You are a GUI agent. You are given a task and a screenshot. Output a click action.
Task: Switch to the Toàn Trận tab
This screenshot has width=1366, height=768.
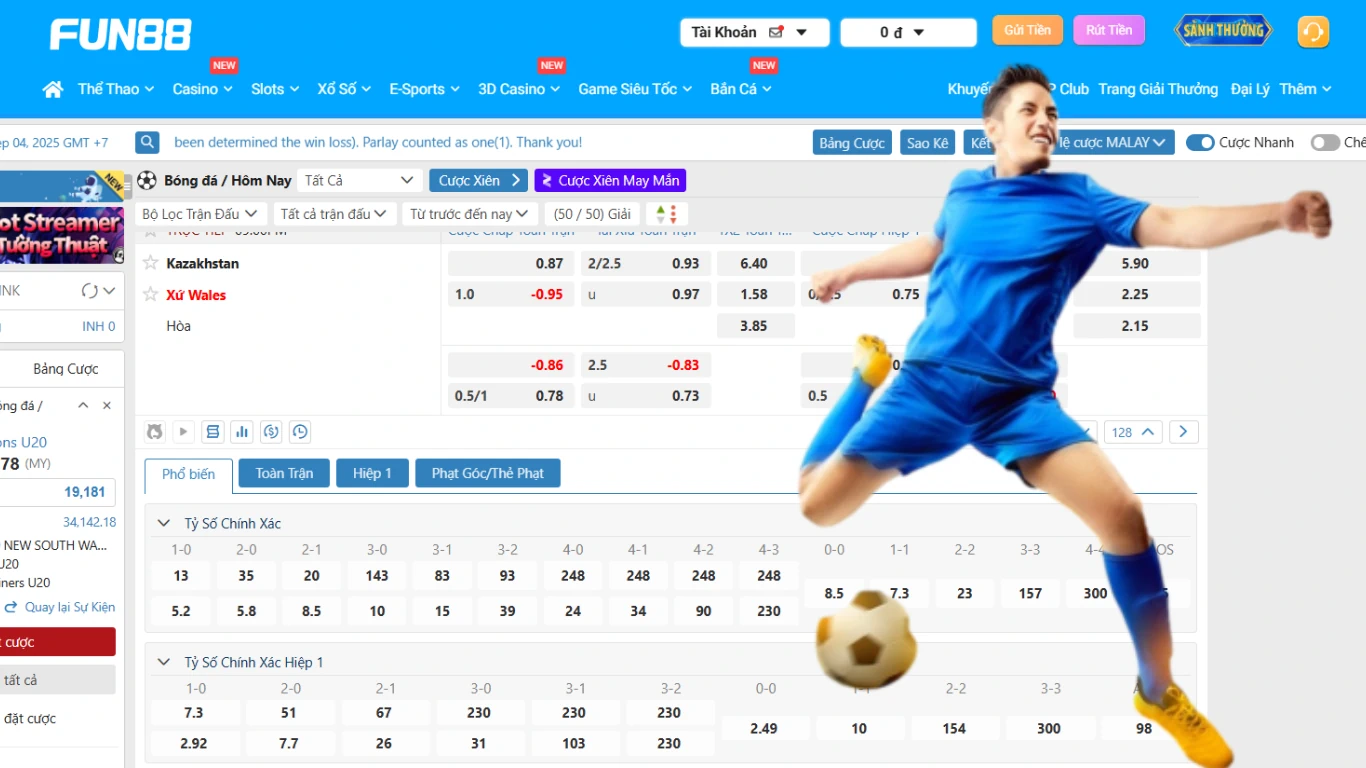(x=283, y=473)
